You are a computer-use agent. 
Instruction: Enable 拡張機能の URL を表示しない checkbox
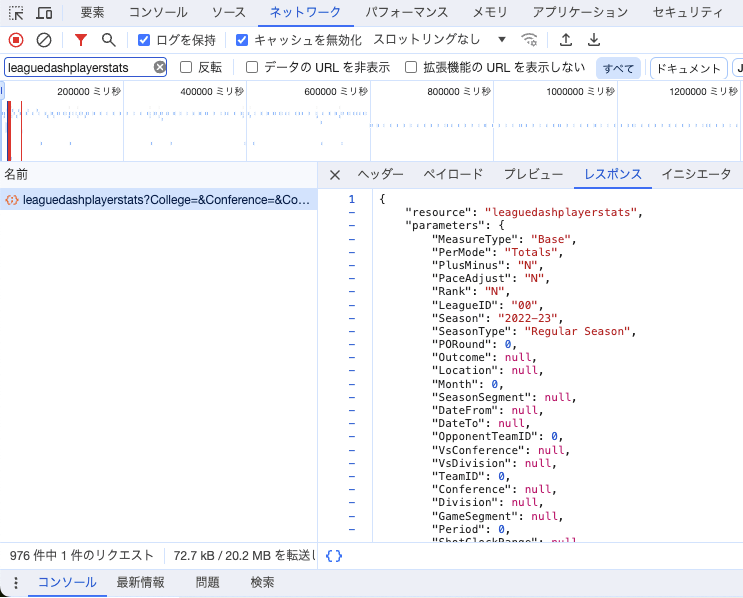click(x=411, y=67)
